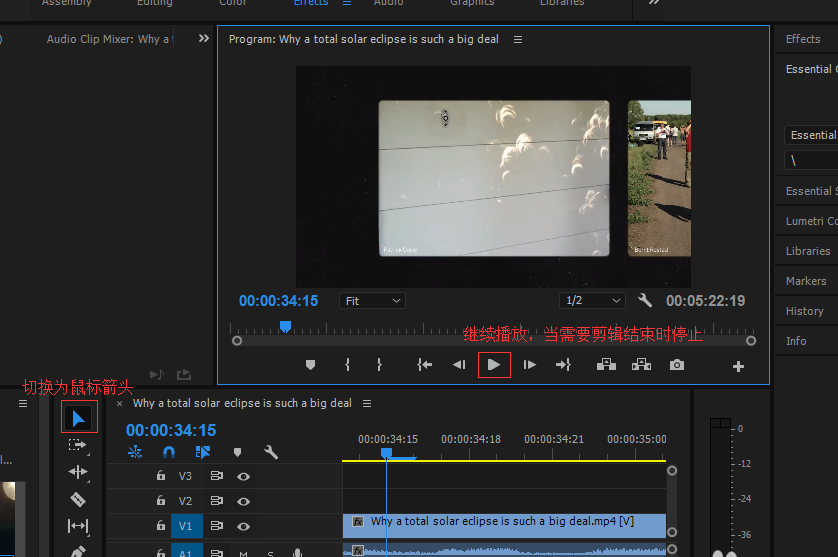Choose the Track Select Forward tool

(78, 445)
